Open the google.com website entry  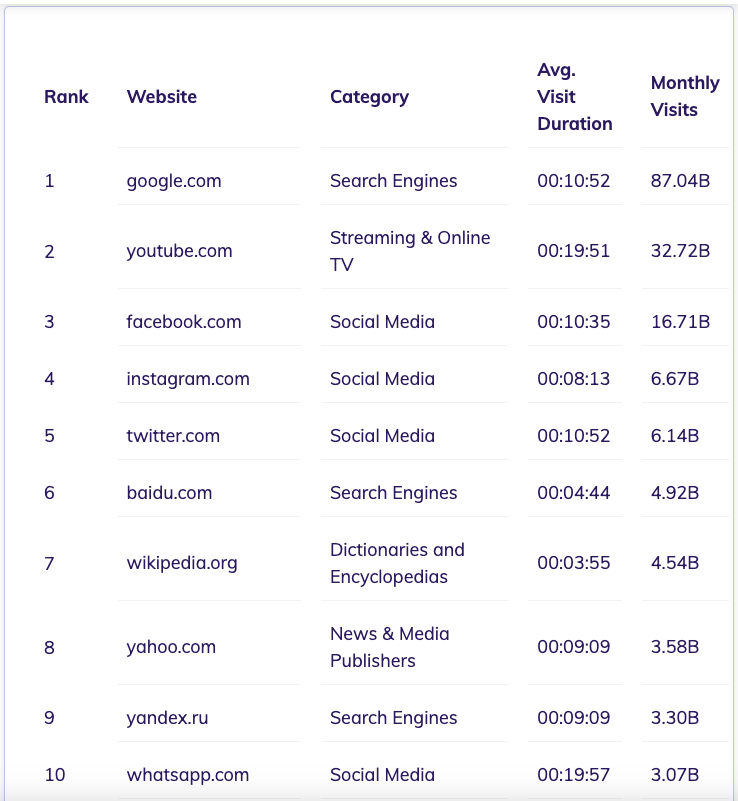click(174, 181)
